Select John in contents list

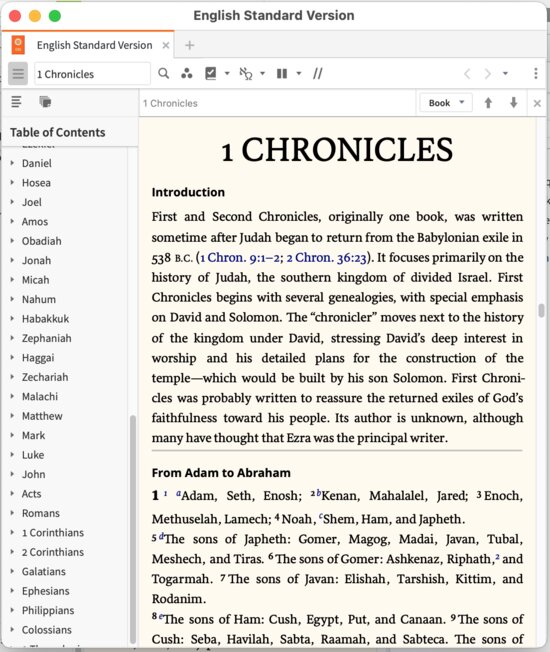[34, 474]
